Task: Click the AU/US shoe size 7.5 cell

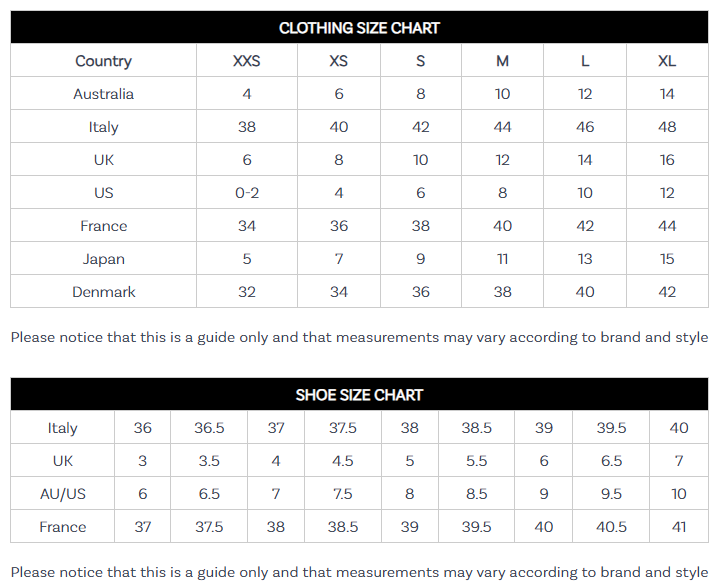Action: pyautogui.click(x=342, y=494)
